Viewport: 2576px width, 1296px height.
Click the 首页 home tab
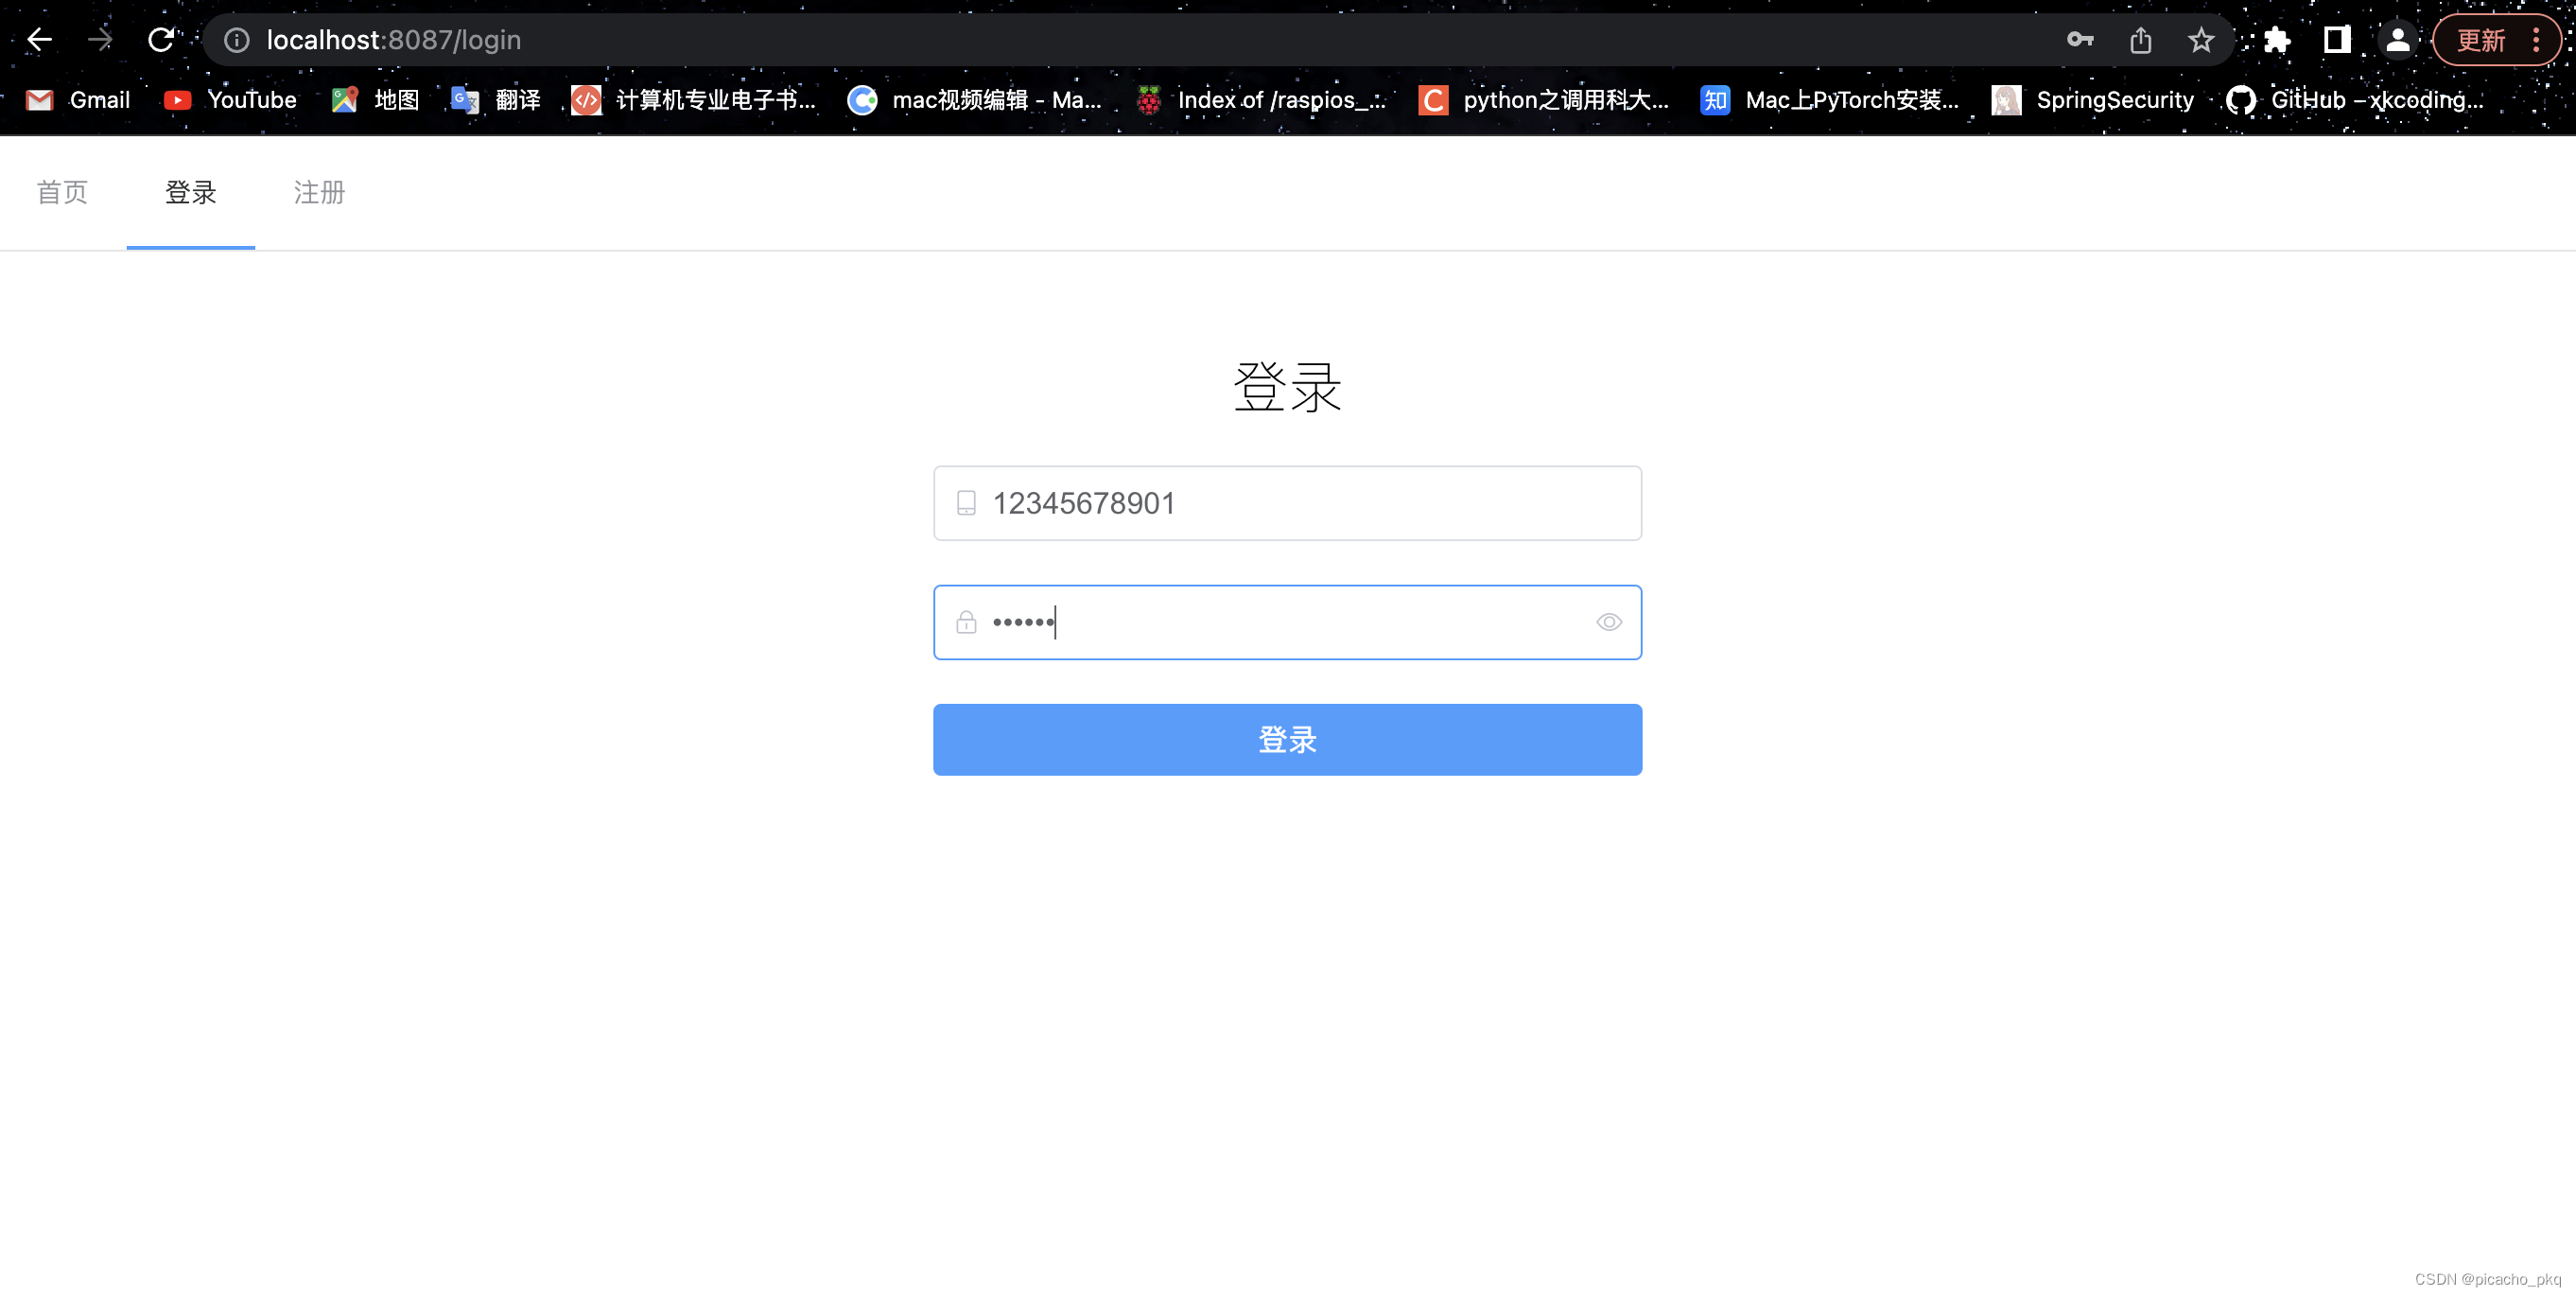(x=62, y=192)
